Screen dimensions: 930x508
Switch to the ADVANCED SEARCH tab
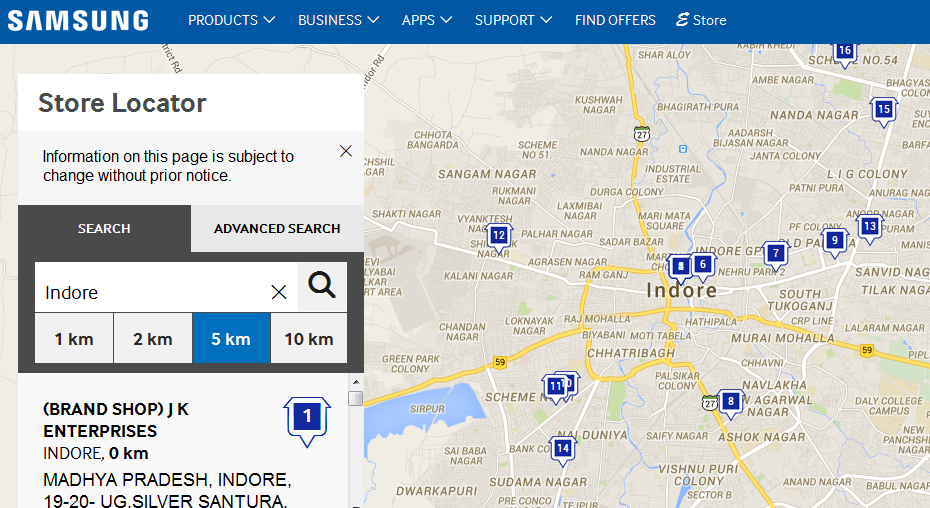click(277, 228)
